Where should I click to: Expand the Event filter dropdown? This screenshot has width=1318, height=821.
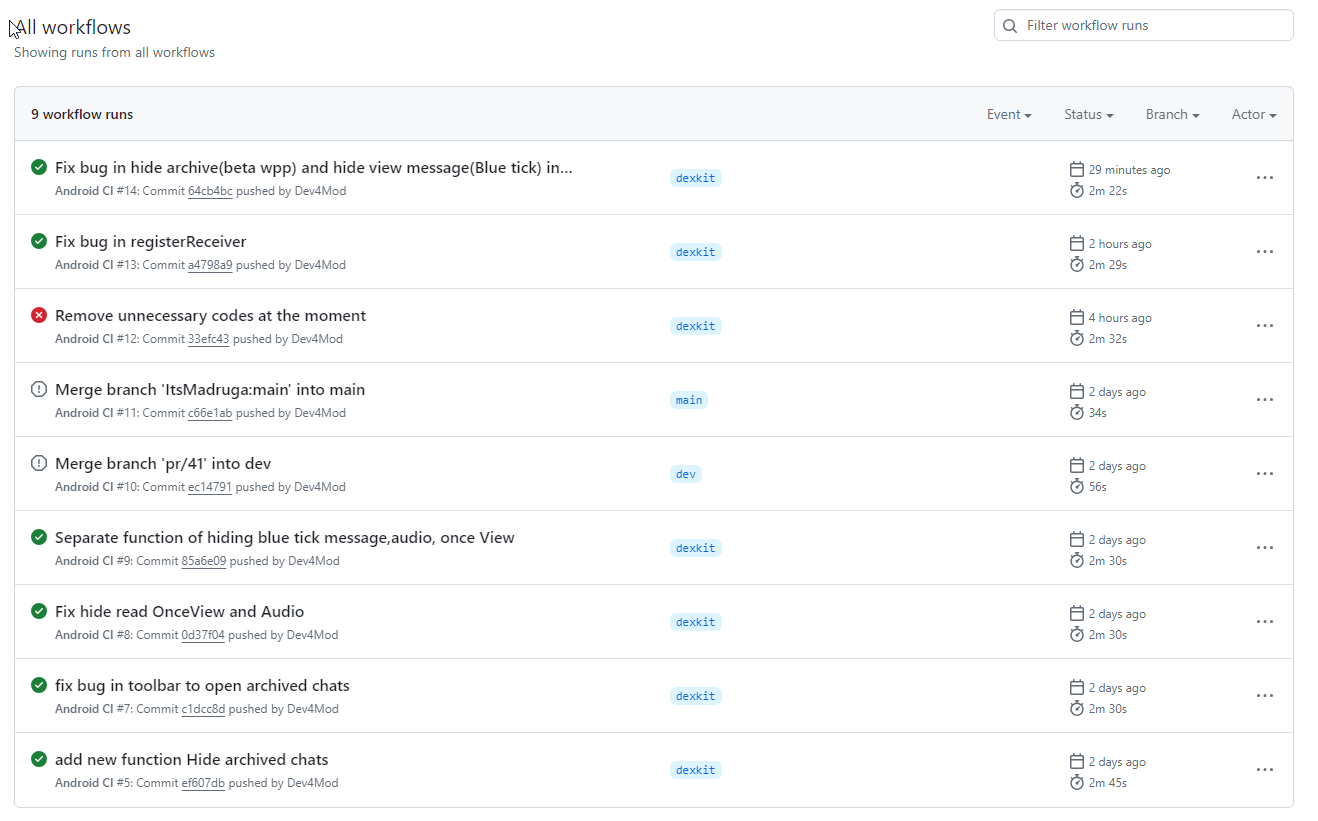click(x=1008, y=115)
